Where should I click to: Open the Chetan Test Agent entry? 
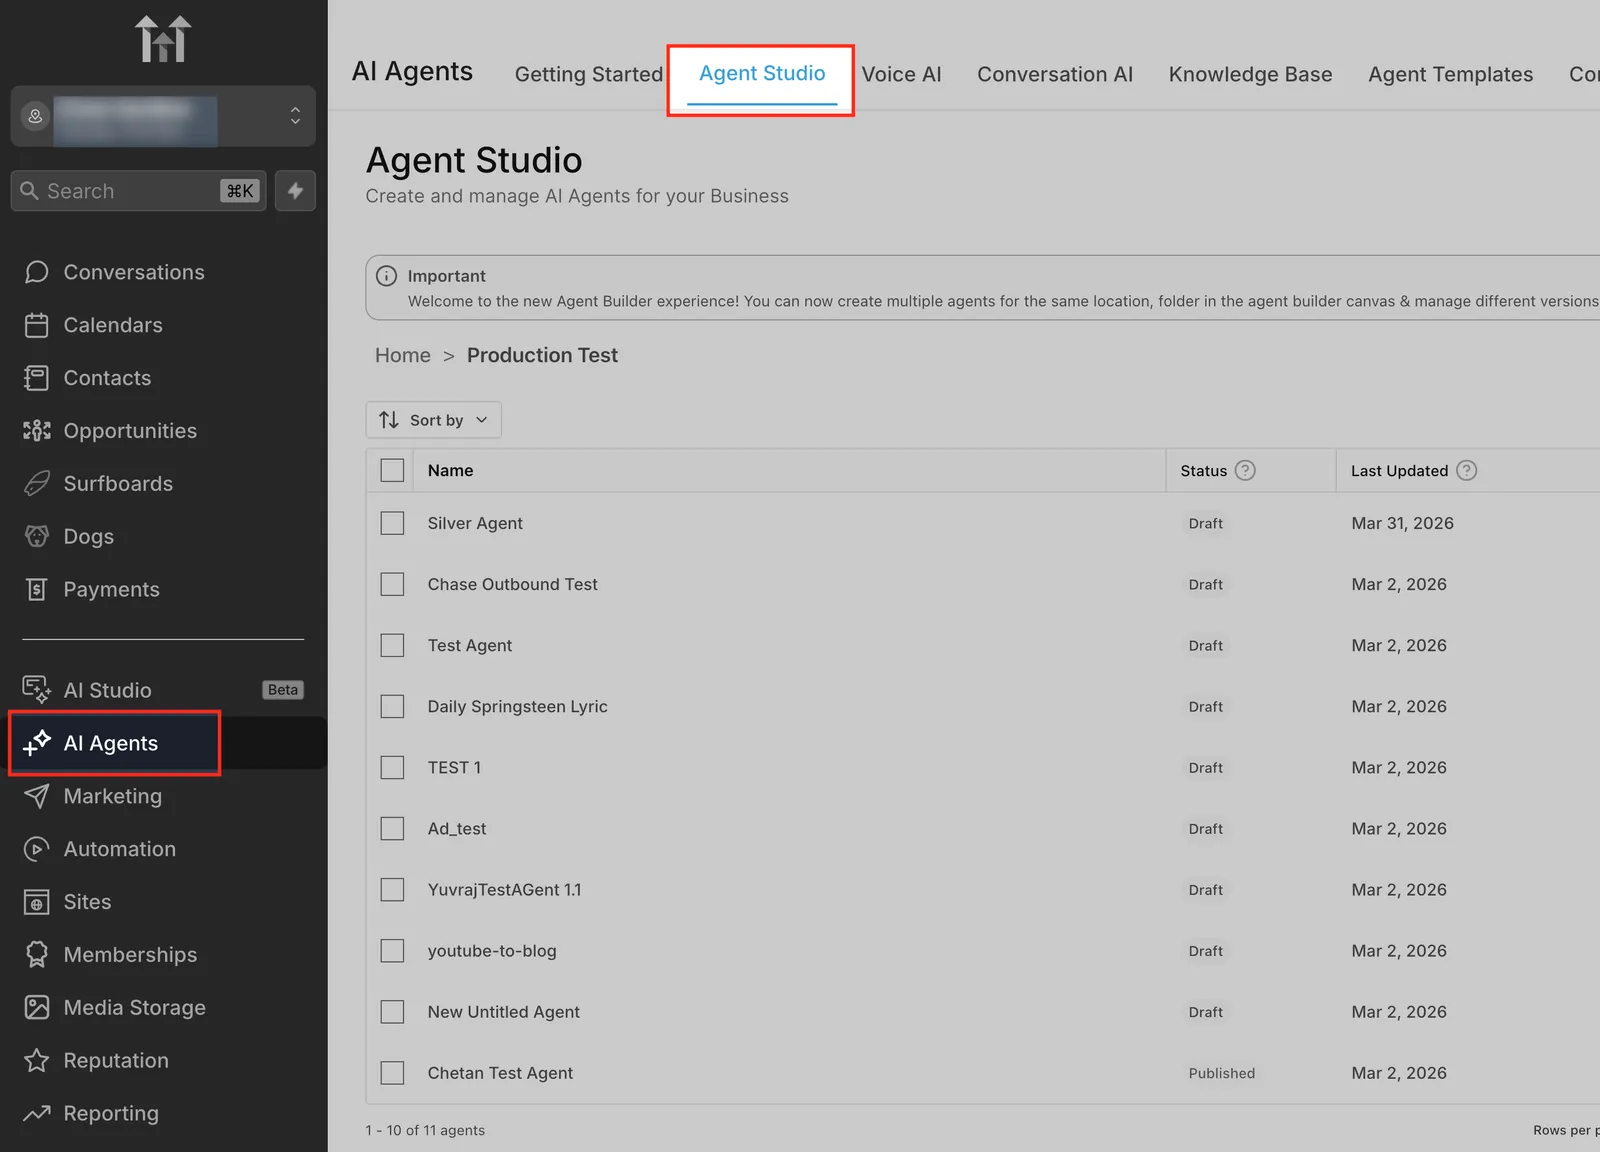tap(500, 1073)
